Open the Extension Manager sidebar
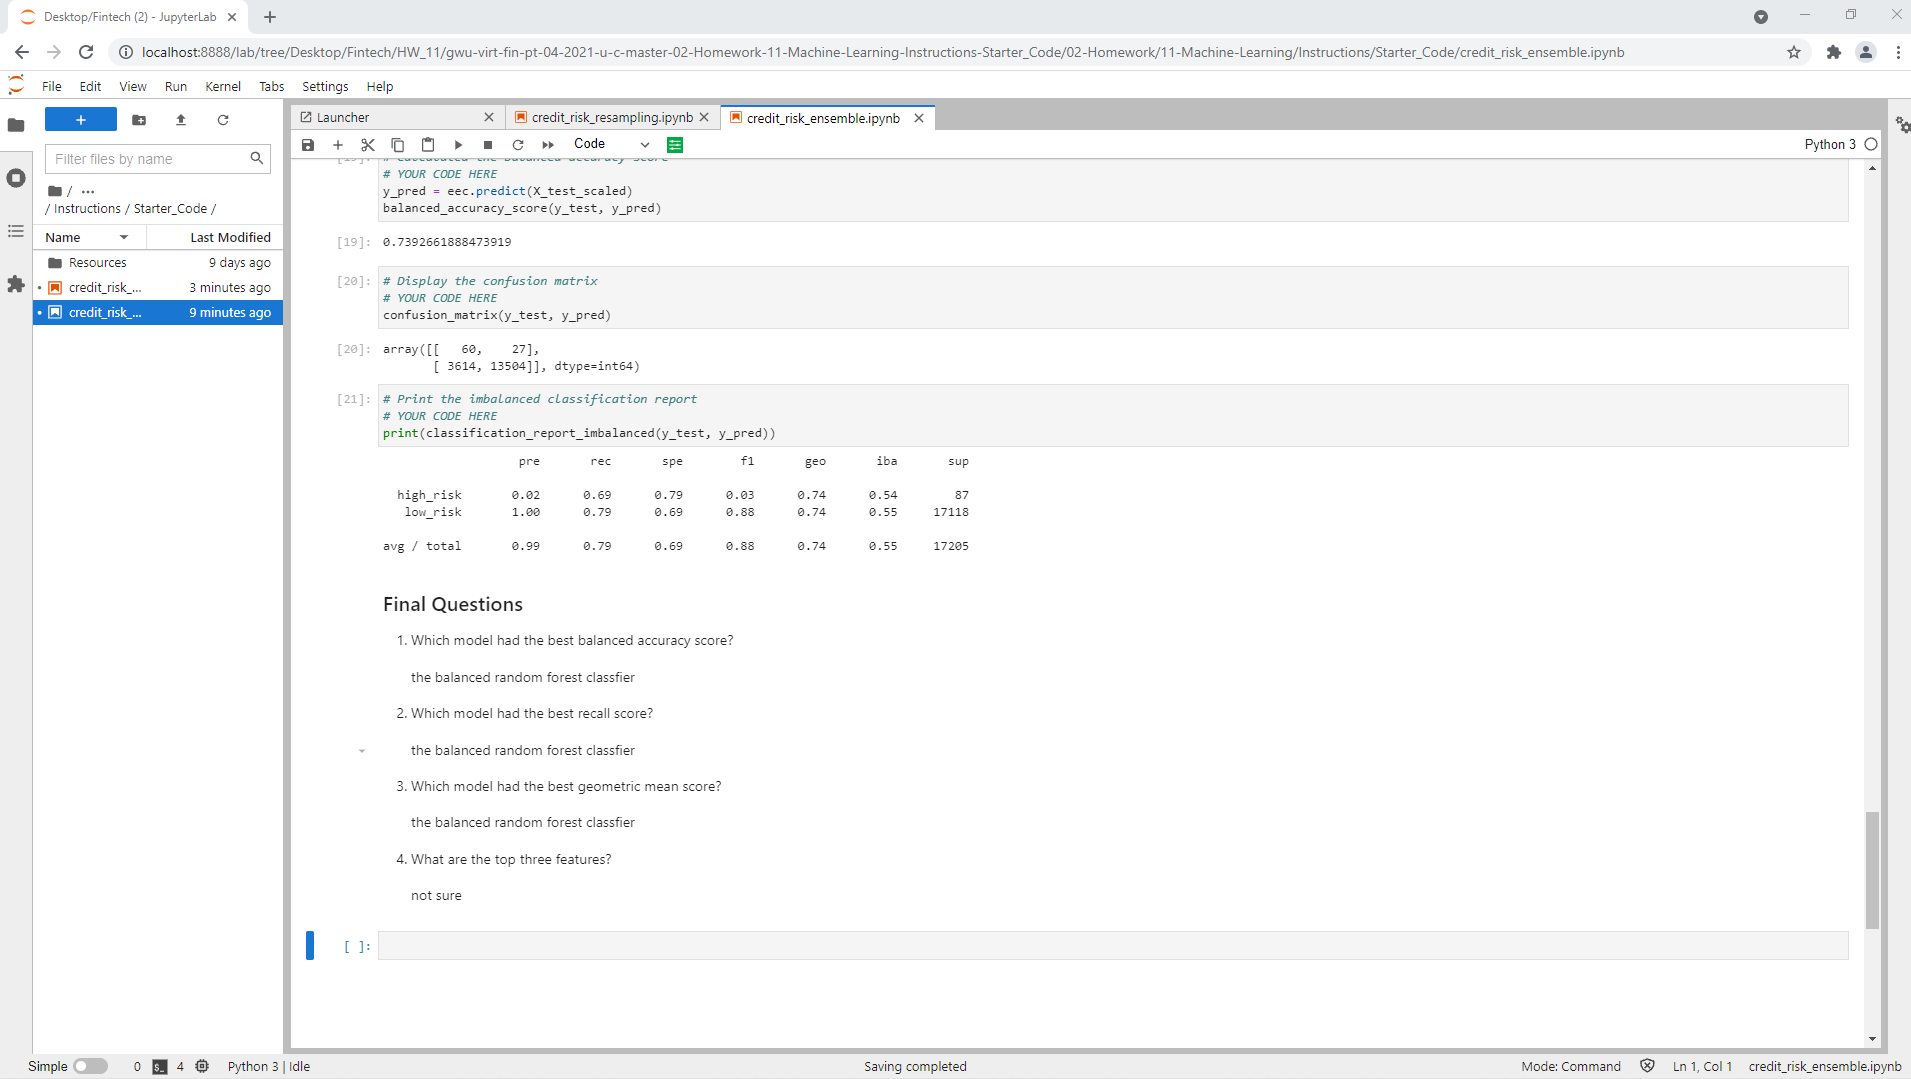1911x1079 pixels. 16,284
